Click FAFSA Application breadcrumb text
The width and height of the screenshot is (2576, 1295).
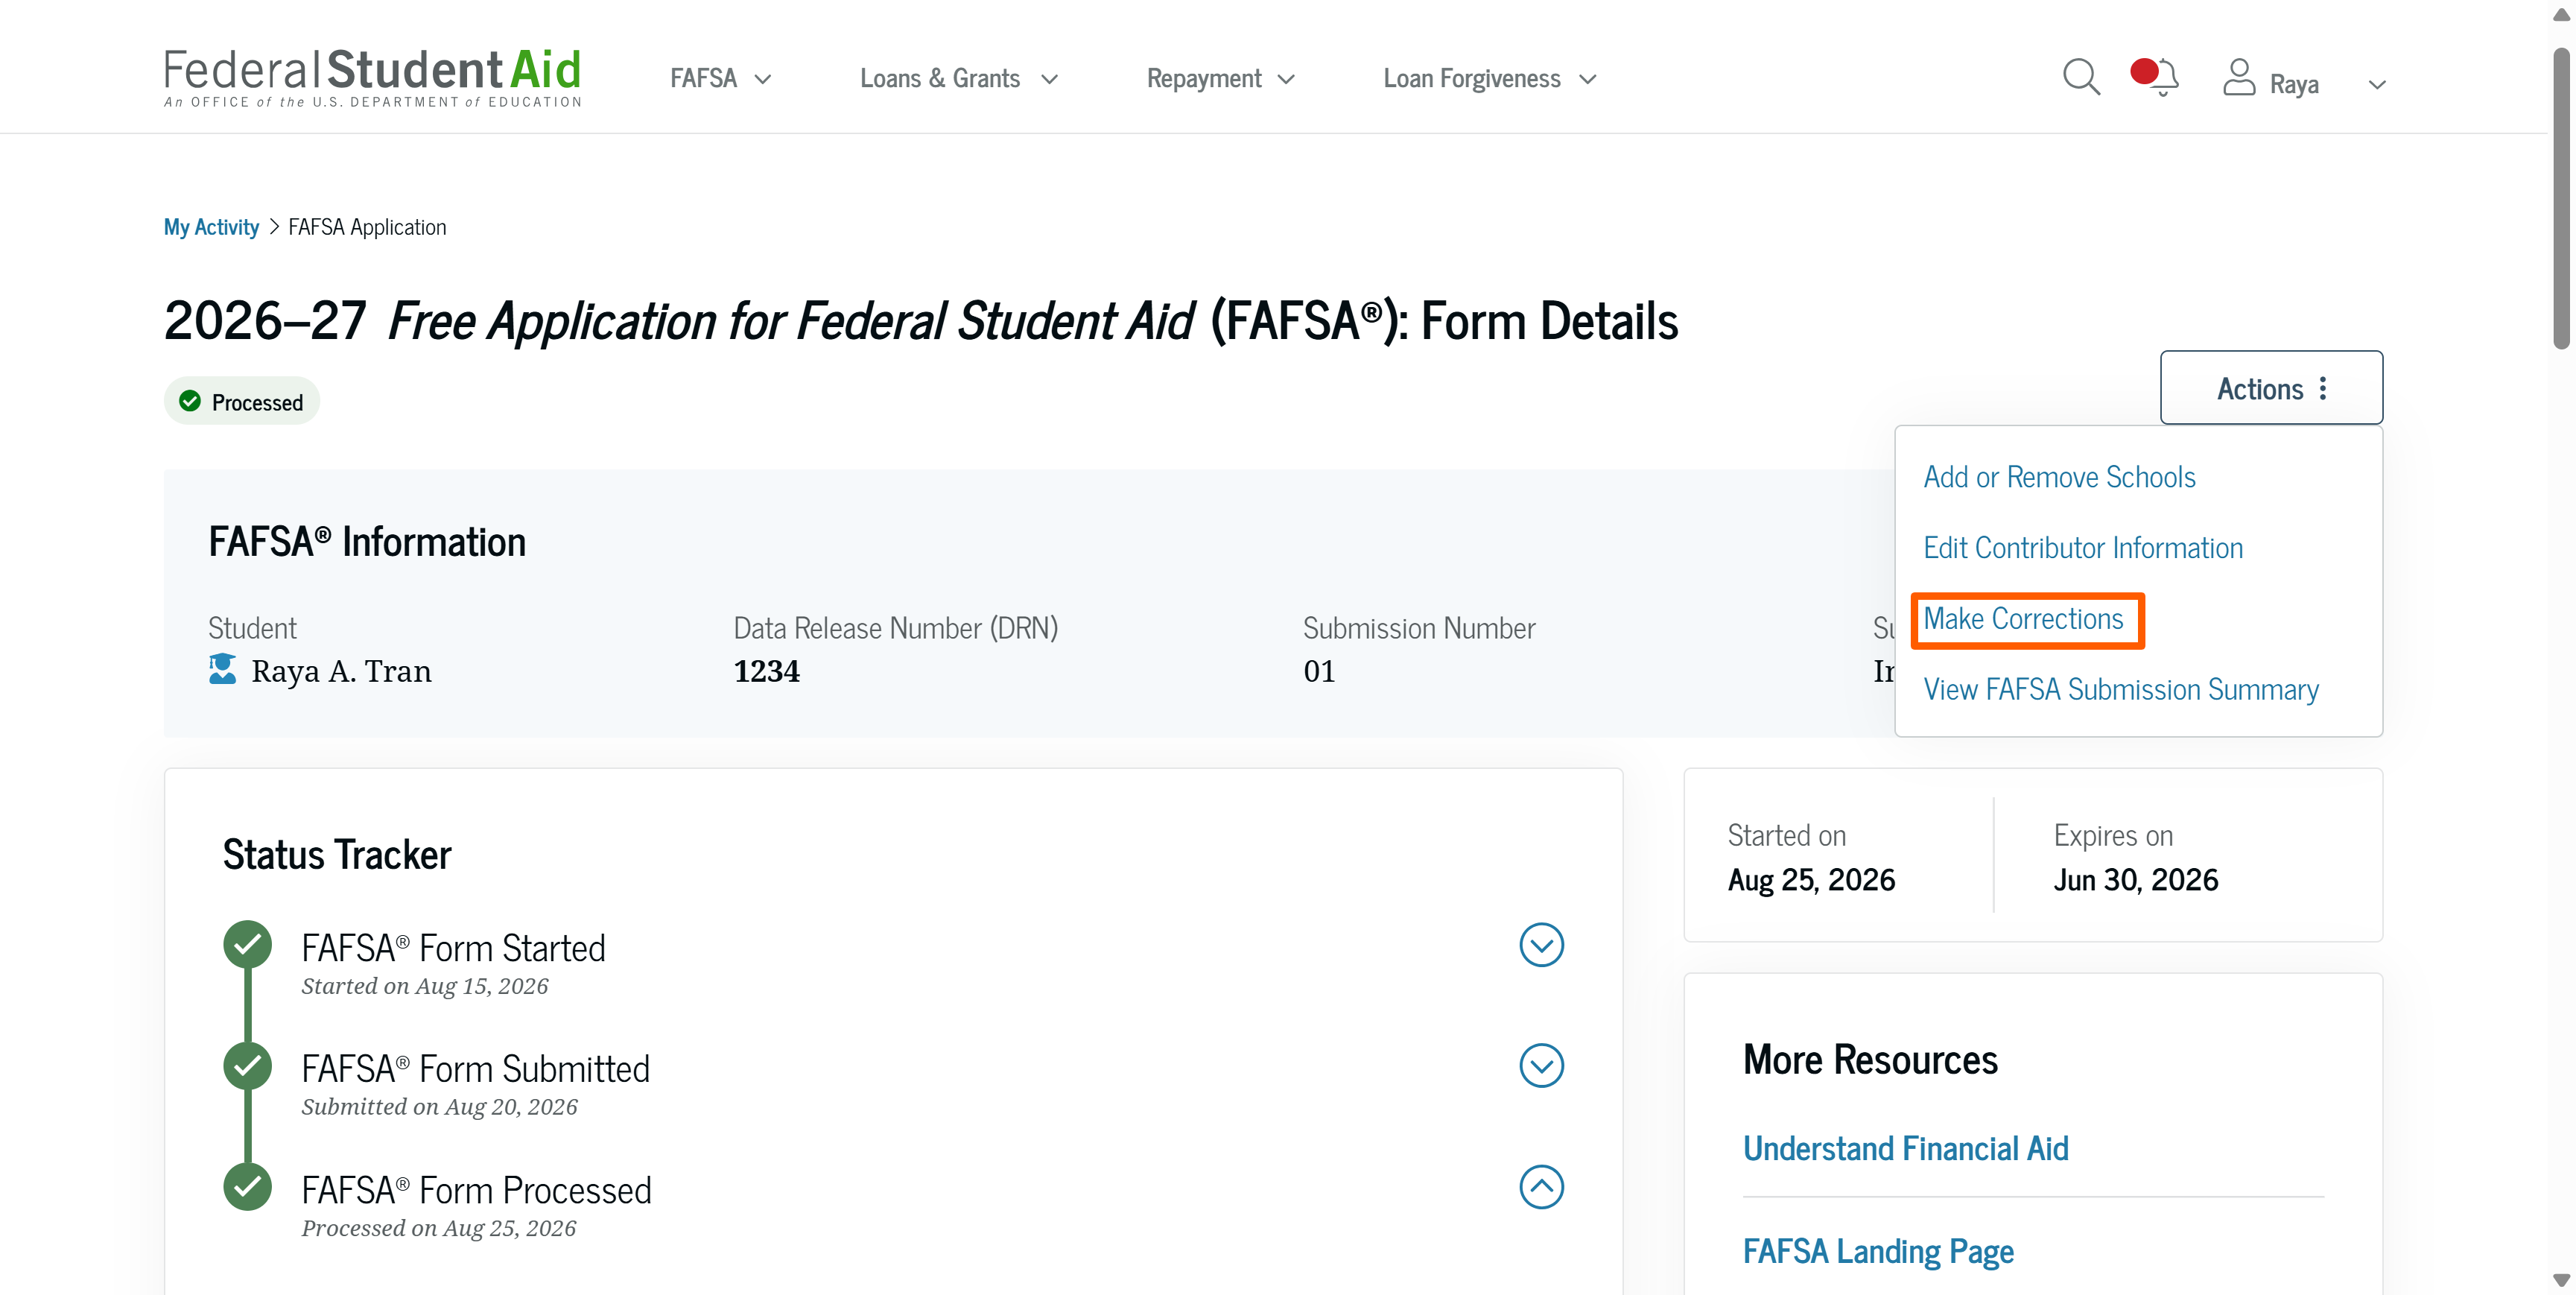[x=367, y=227]
